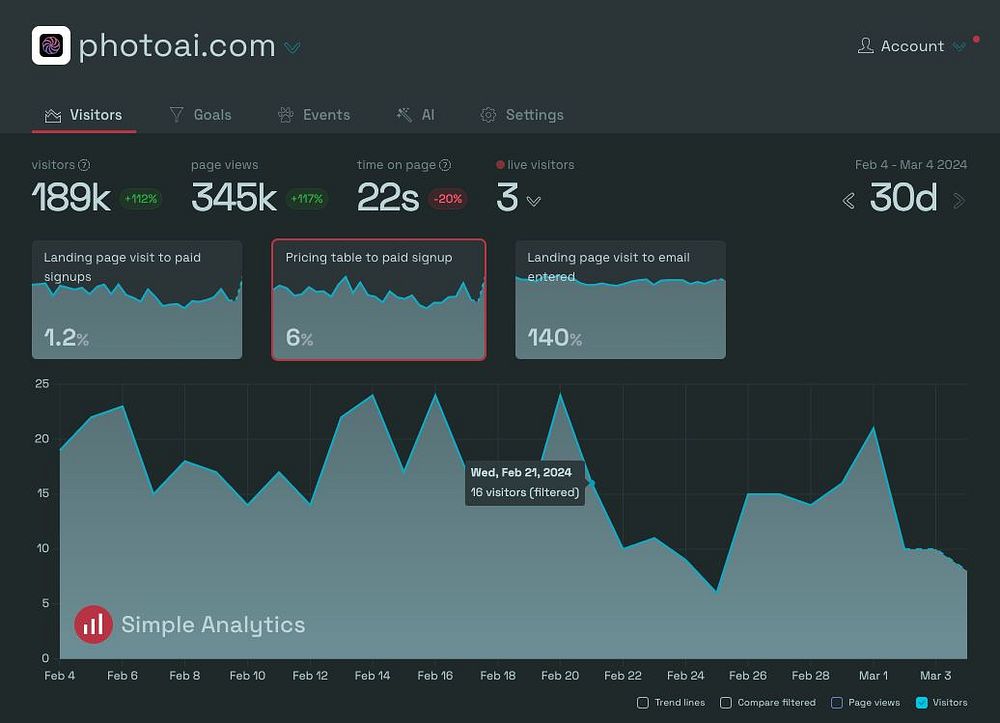Click the Simple Analytics logo icon
1000x723 pixels.
pos(93,624)
